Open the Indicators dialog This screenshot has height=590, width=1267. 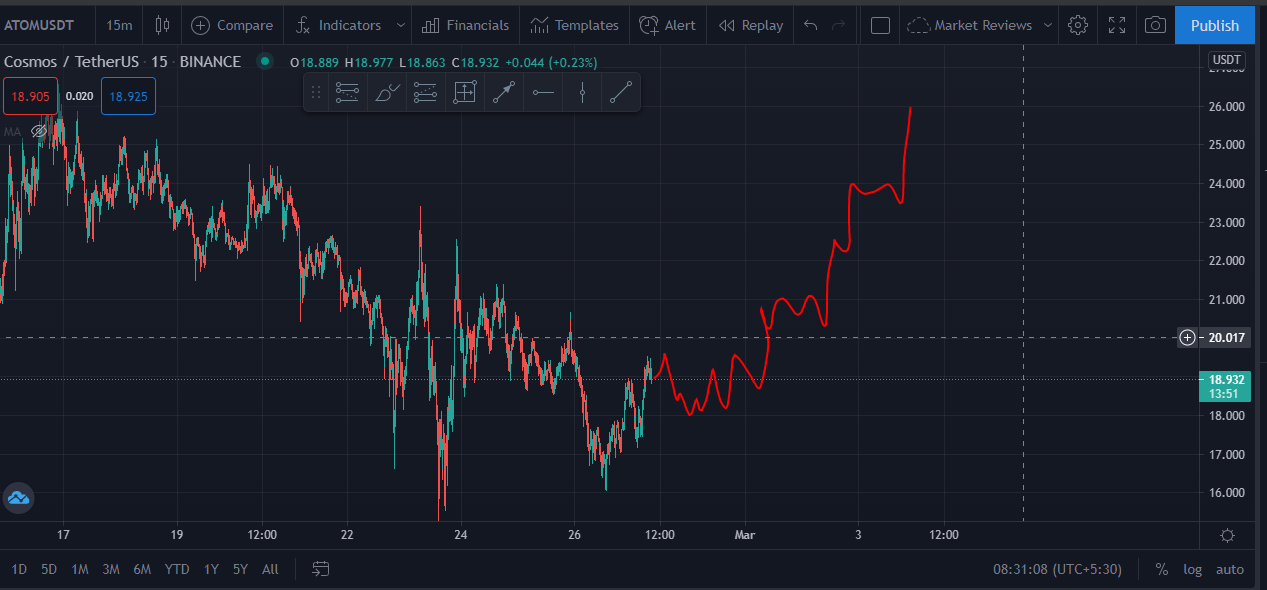[x=339, y=25]
